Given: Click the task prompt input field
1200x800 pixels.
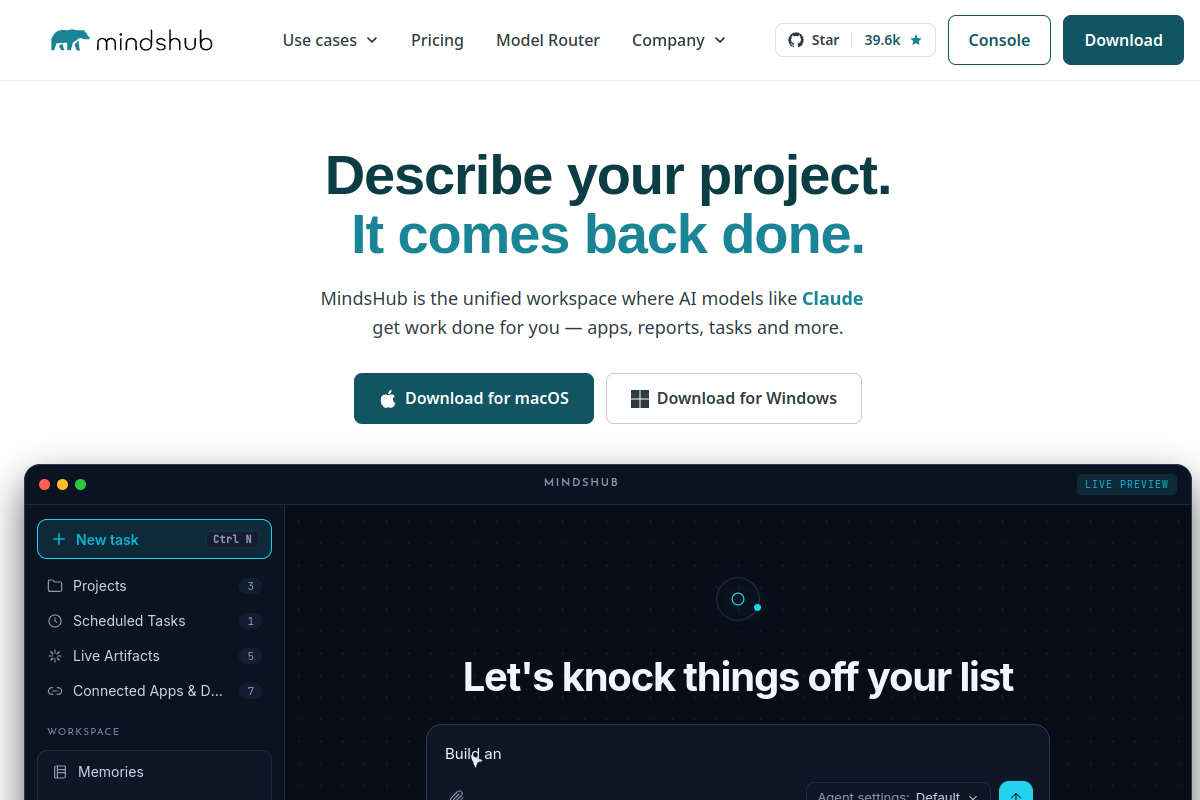Looking at the screenshot, I should (737, 754).
